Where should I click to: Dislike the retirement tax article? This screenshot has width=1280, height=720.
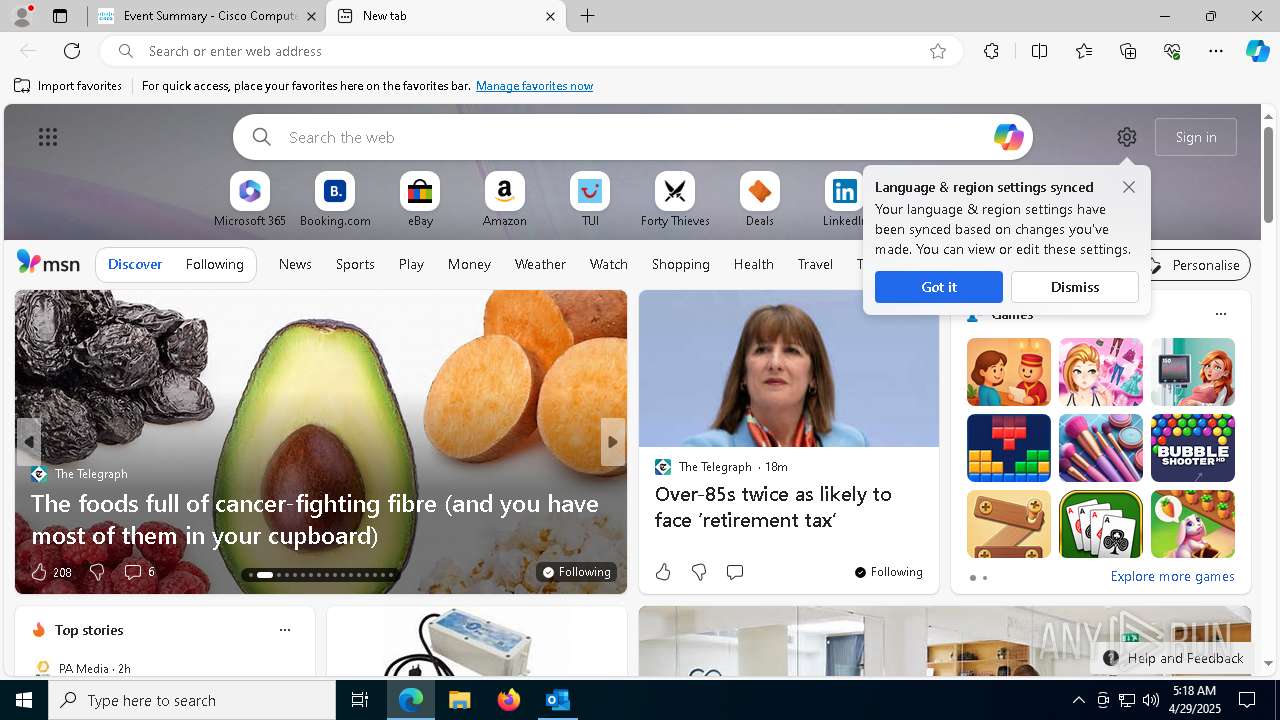[699, 572]
